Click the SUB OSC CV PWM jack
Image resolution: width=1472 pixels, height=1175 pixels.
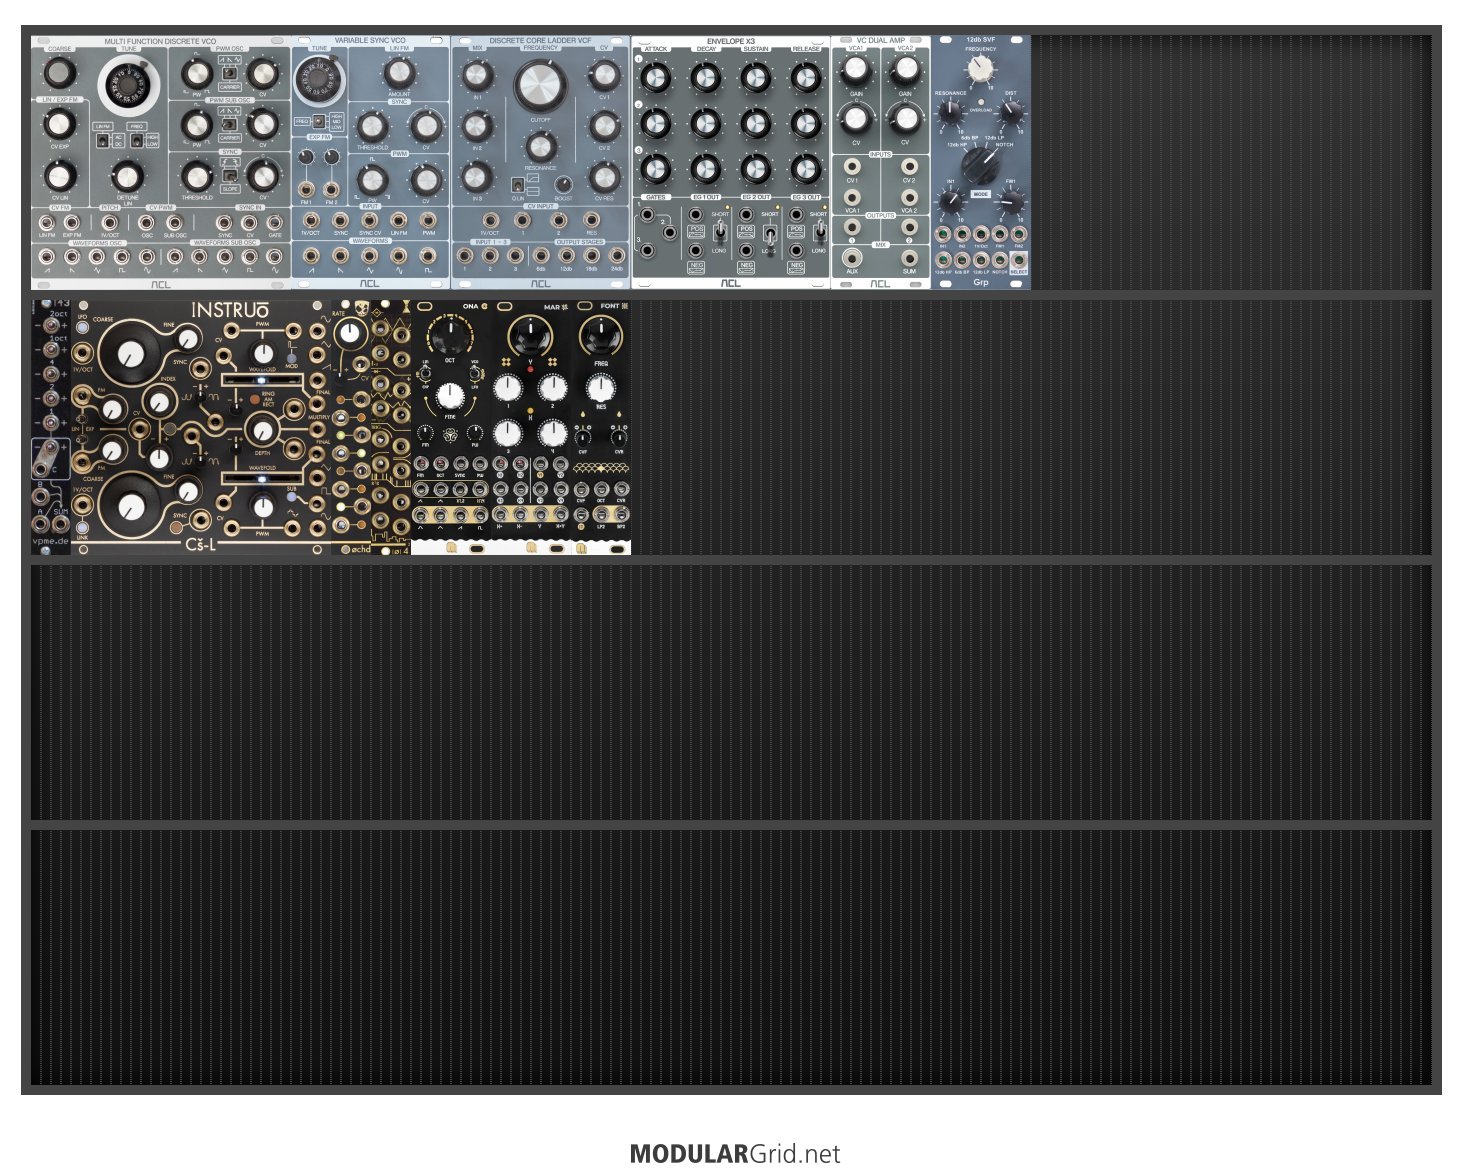pos(174,222)
